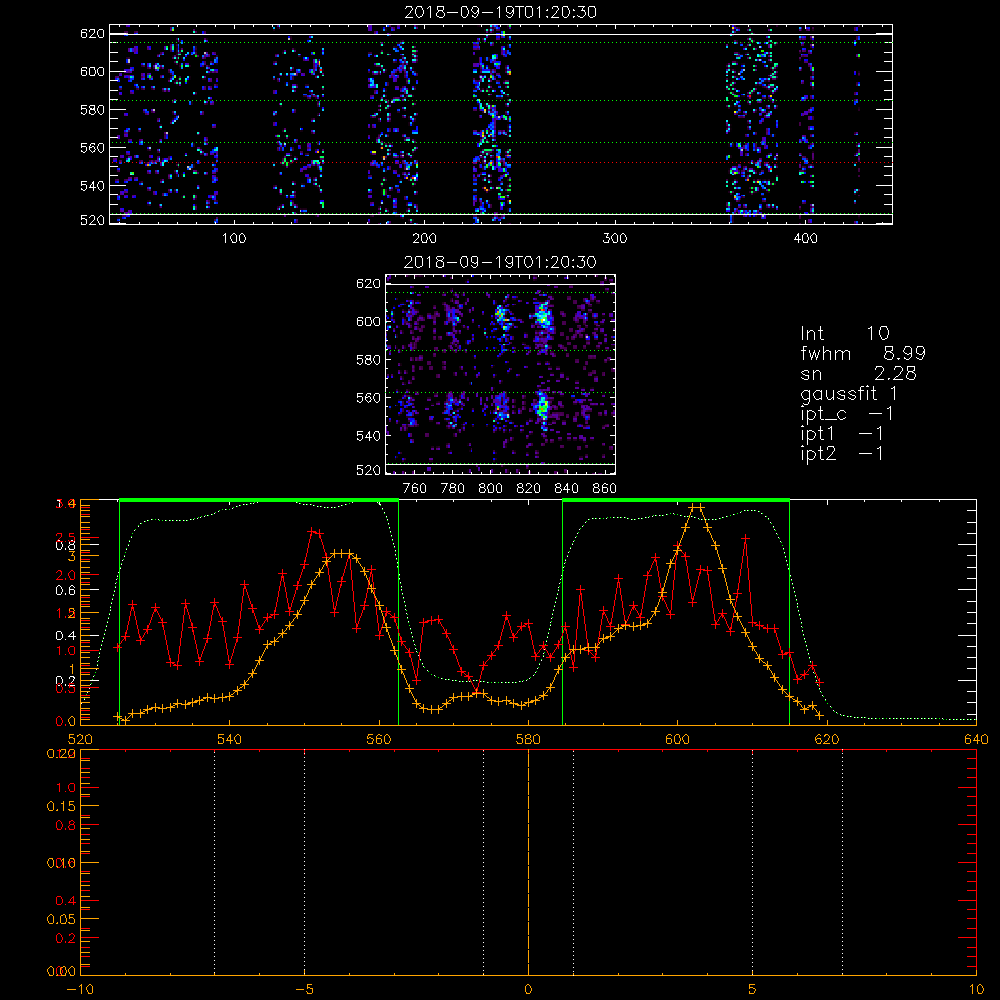The image size is (1000, 1000).
Task: Click the 'ipt1 -1' readout
Action: [842, 434]
